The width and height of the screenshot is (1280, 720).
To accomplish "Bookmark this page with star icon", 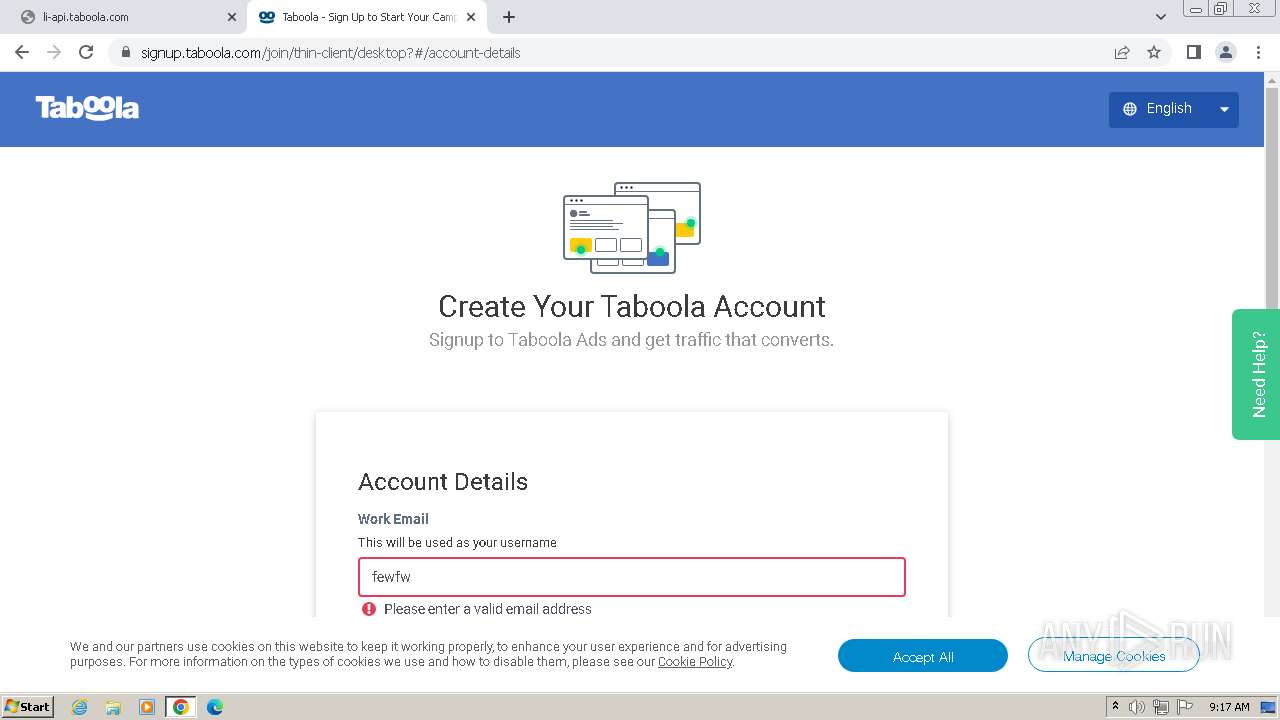I will [x=1154, y=52].
